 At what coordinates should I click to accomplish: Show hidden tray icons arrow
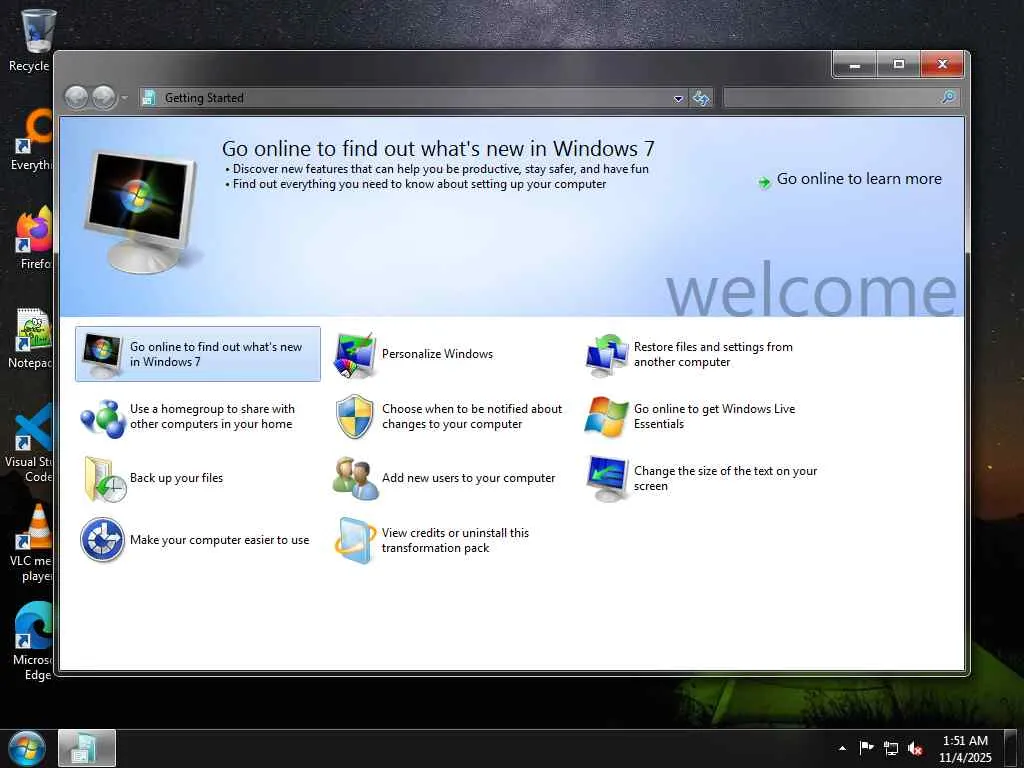pyautogui.click(x=842, y=748)
